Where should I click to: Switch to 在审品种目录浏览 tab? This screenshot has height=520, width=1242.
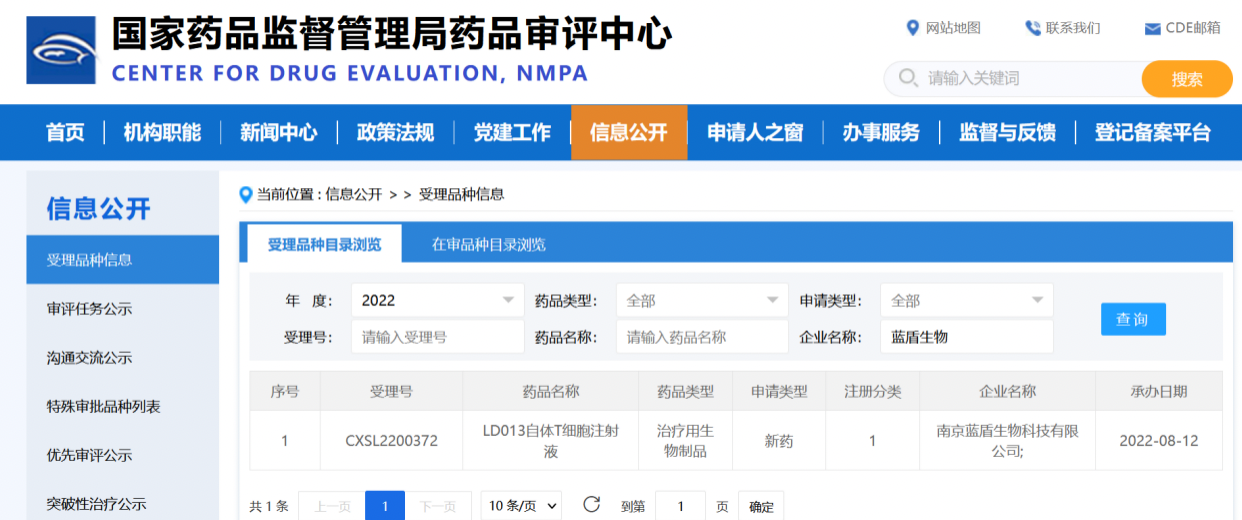pyautogui.click(x=488, y=244)
